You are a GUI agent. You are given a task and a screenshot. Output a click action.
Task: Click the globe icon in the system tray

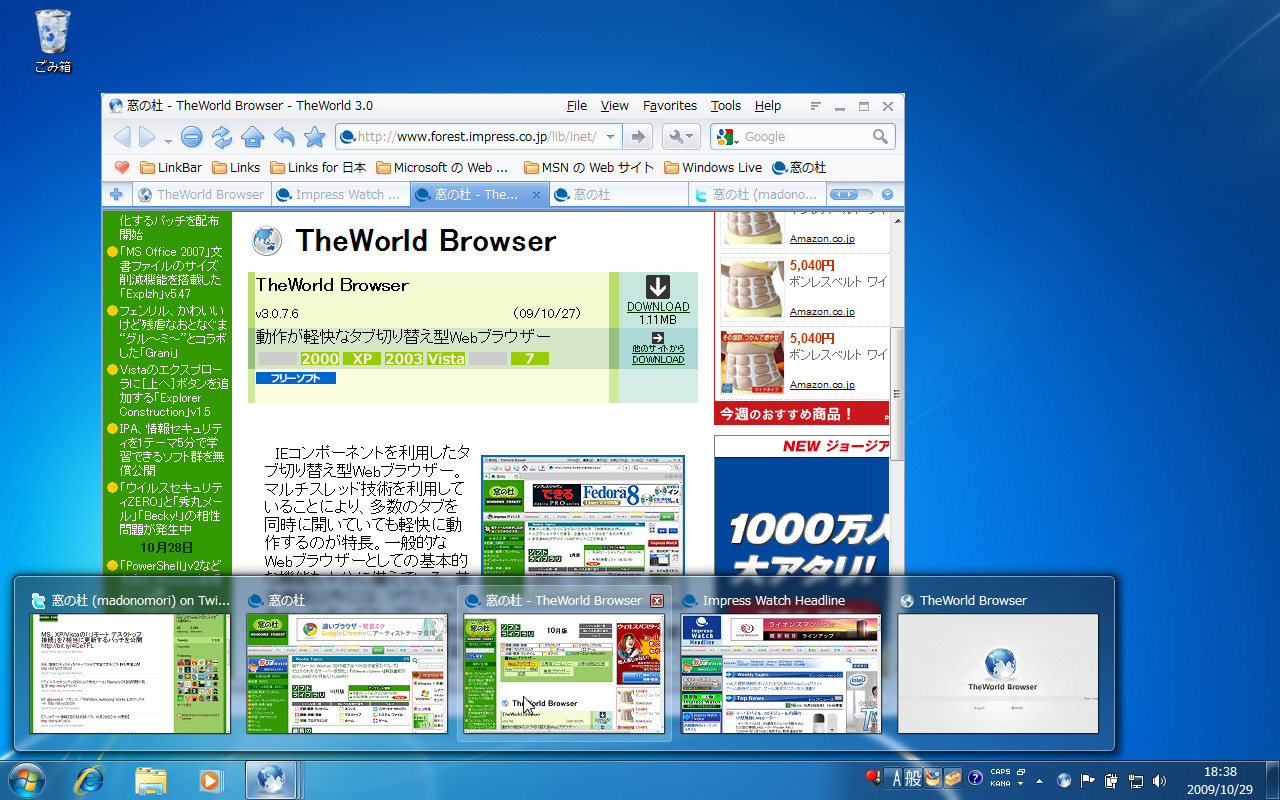(1064, 780)
